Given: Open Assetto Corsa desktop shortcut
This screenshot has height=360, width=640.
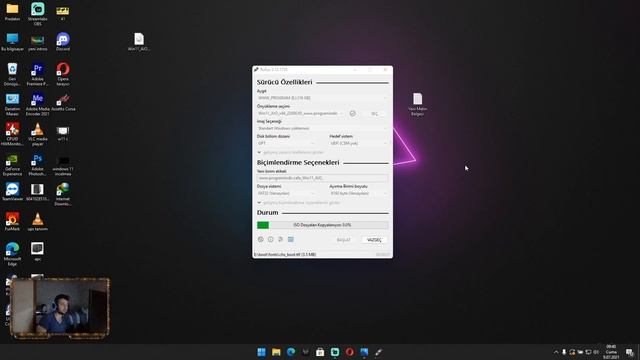Looking at the screenshot, I should pos(63,102).
